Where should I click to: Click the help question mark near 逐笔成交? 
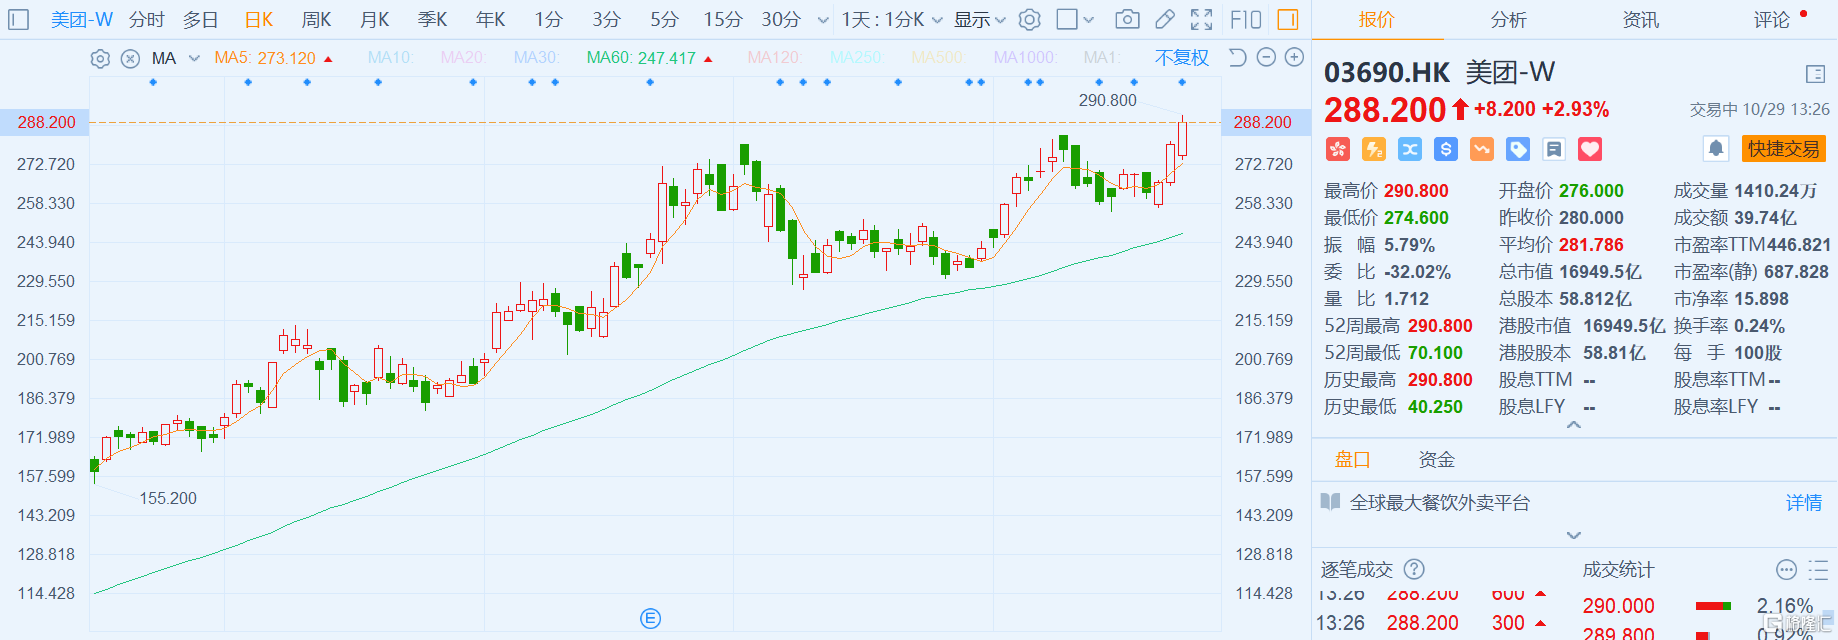coord(1414,569)
